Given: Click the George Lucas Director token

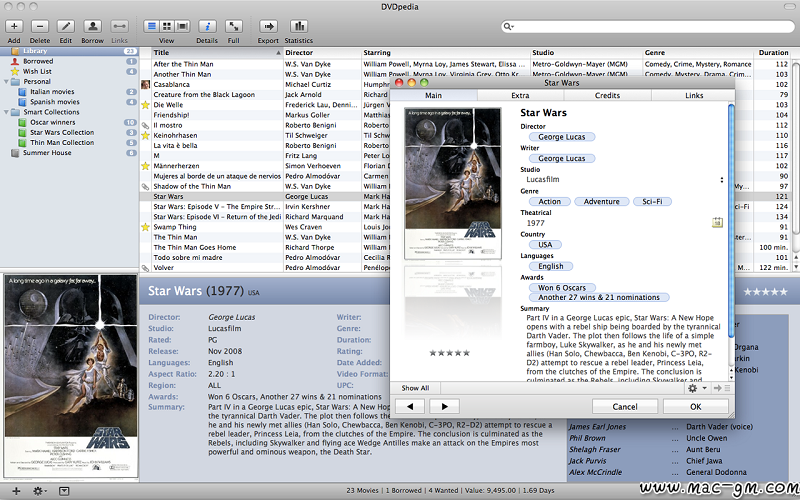Looking at the screenshot, I should [x=562, y=137].
